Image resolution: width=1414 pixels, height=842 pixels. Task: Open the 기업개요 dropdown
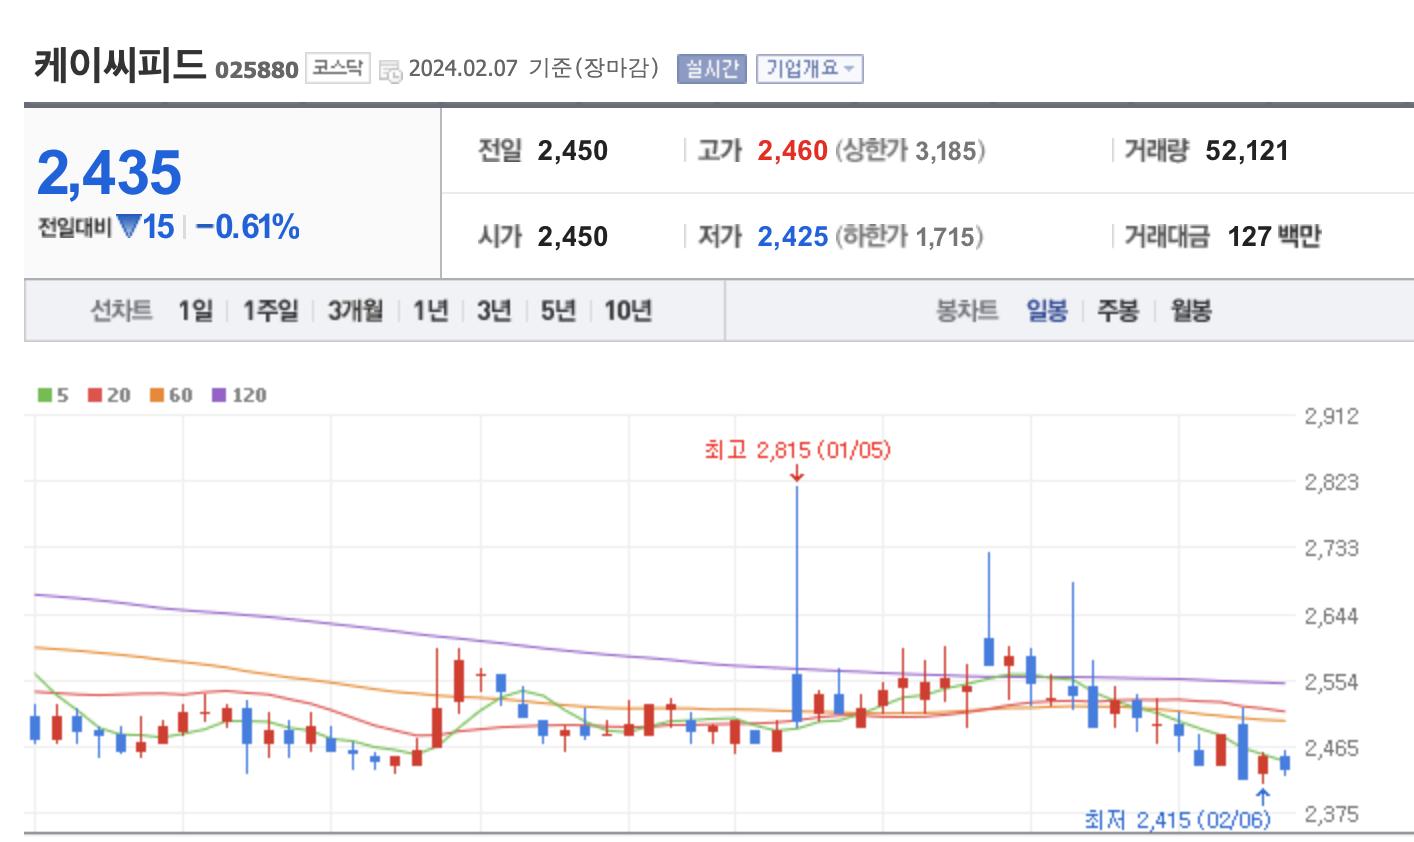pos(809,68)
